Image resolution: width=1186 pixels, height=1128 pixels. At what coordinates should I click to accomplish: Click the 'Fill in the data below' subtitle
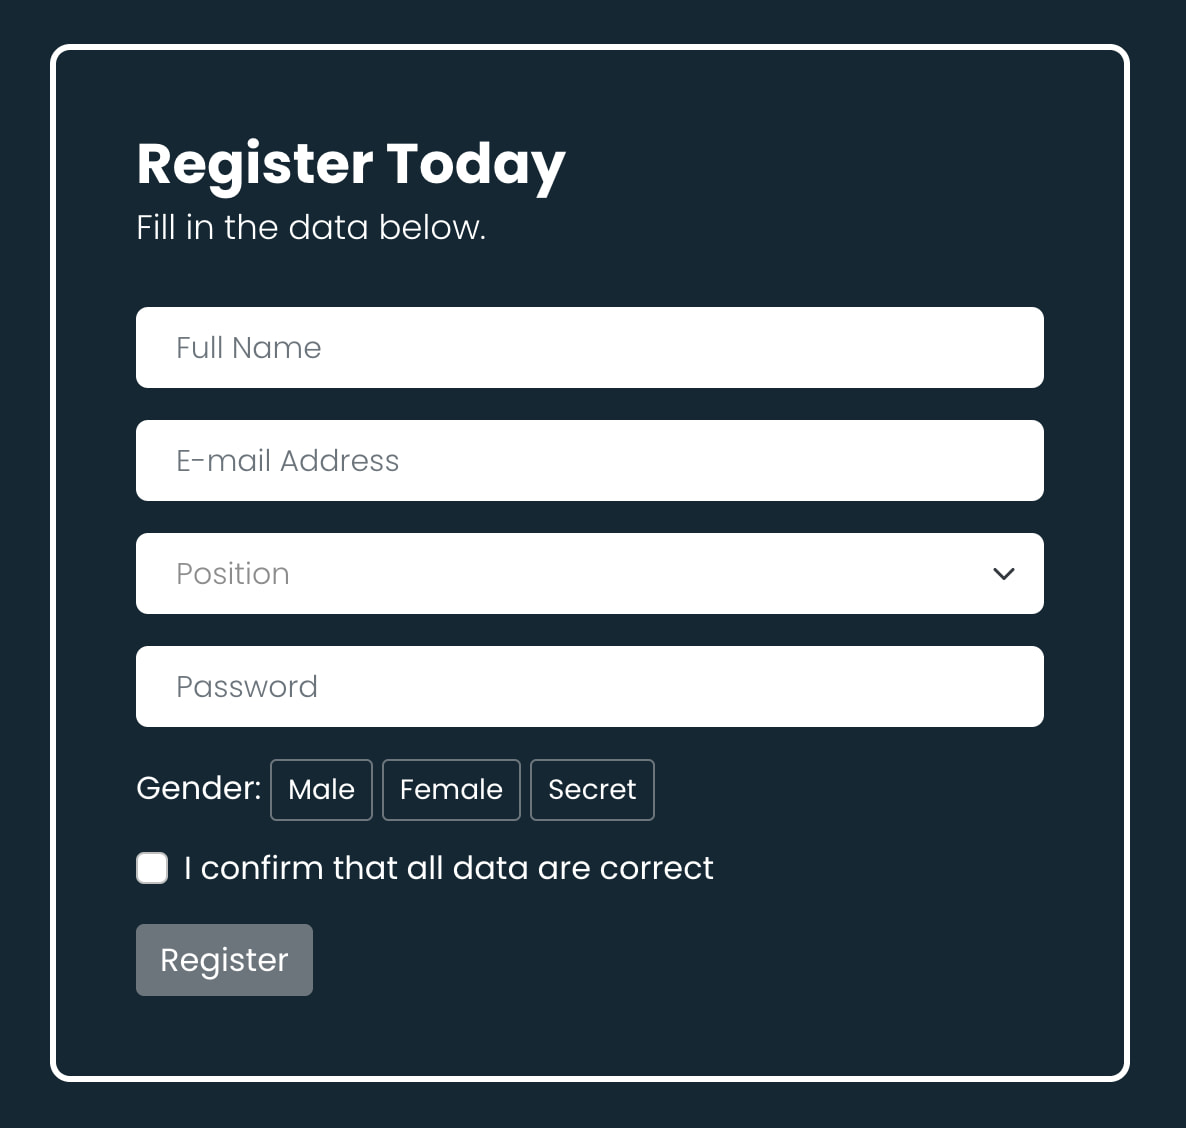click(x=311, y=227)
